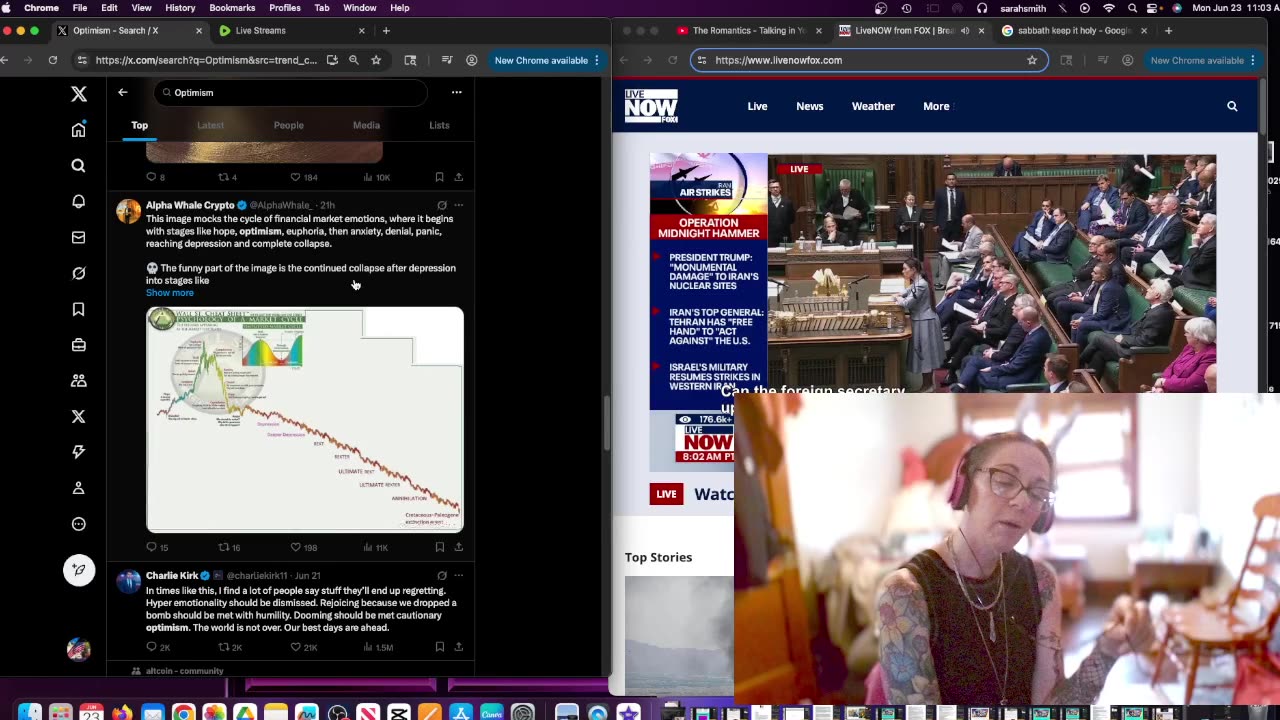Click New Chrome available button in left window
The image size is (1280, 720).
click(x=546, y=60)
